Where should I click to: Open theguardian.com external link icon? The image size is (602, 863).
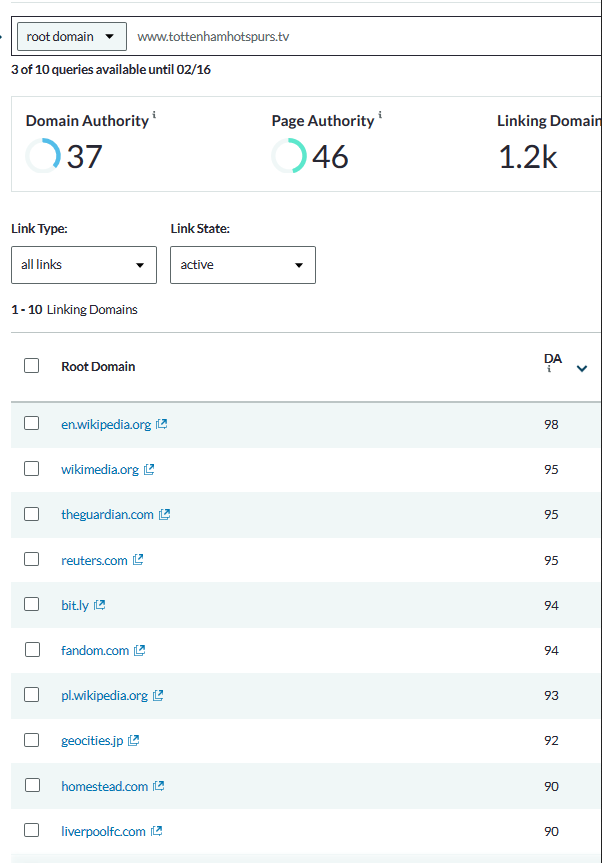coord(165,514)
